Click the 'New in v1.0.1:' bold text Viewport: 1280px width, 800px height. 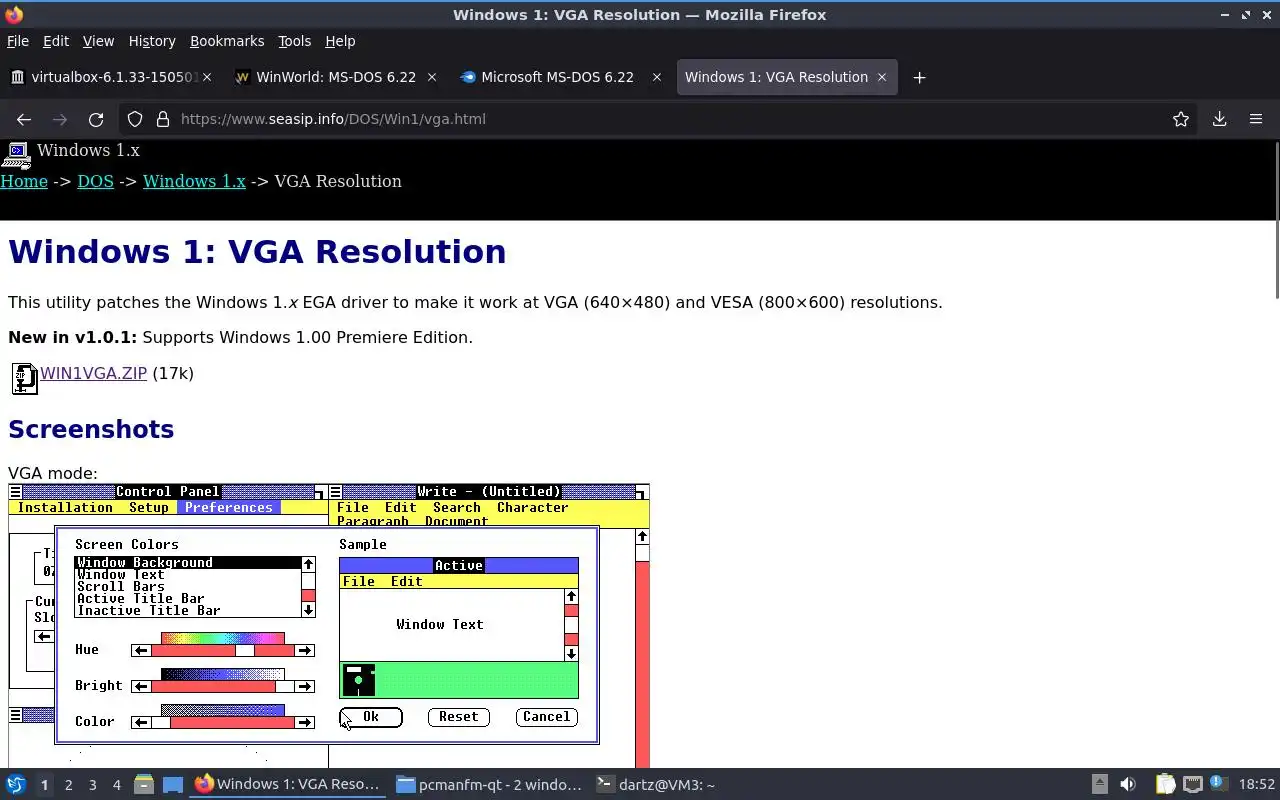coord(73,337)
